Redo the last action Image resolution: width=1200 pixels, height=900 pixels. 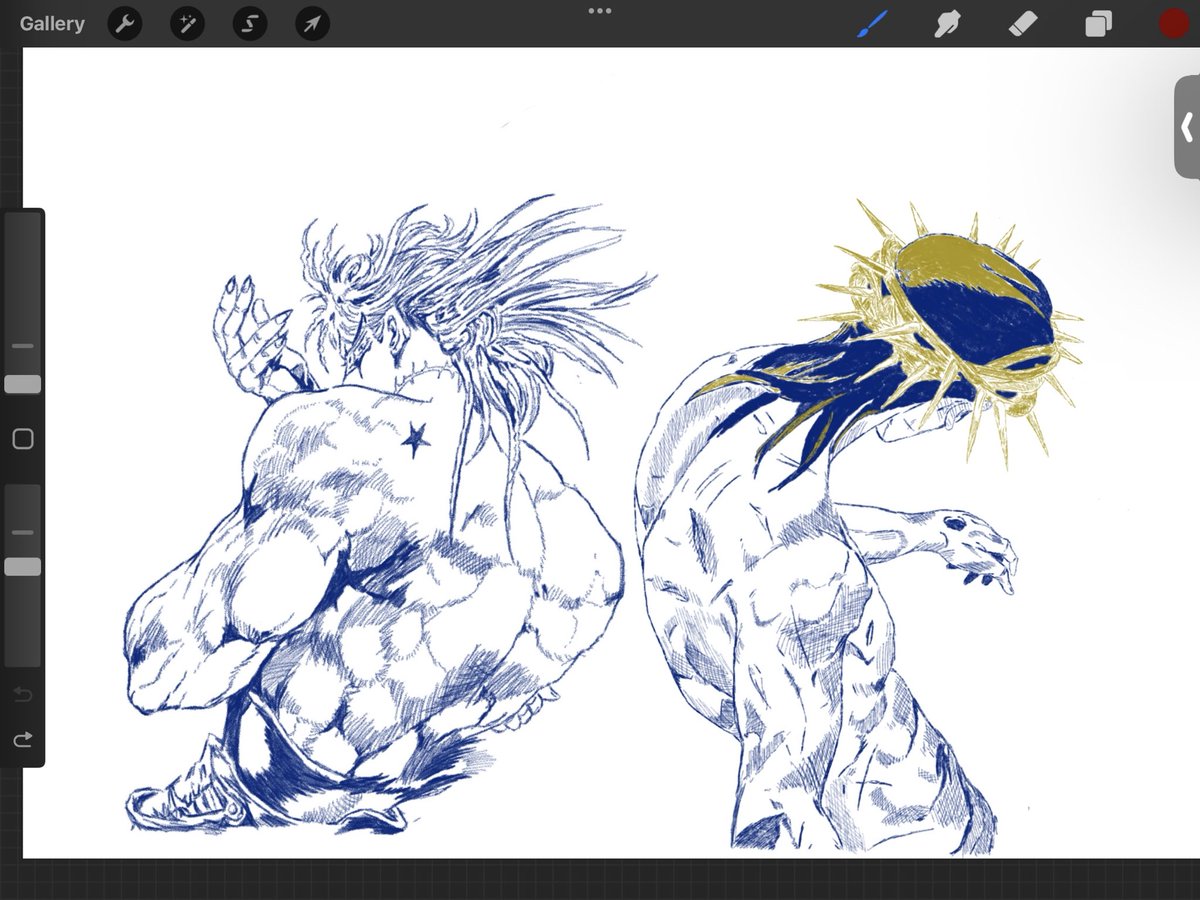coord(23,740)
